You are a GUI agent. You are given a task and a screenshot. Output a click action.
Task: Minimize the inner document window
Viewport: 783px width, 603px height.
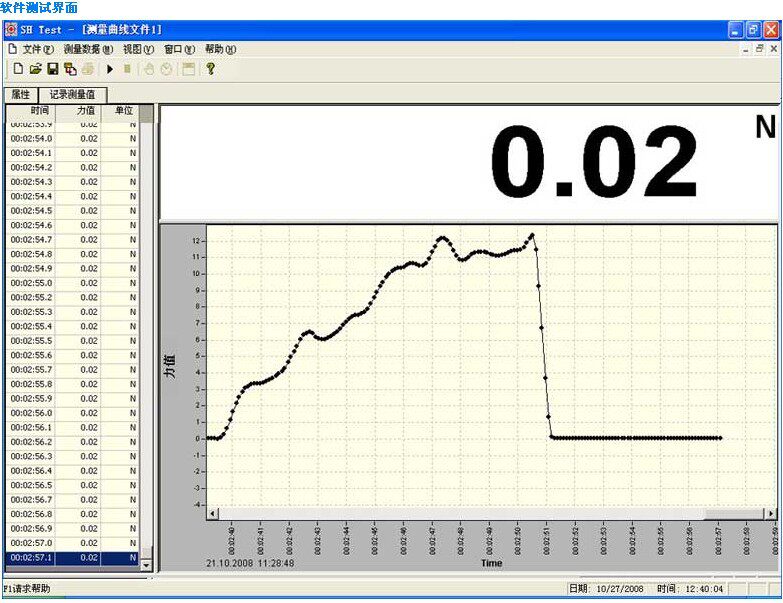click(746, 49)
